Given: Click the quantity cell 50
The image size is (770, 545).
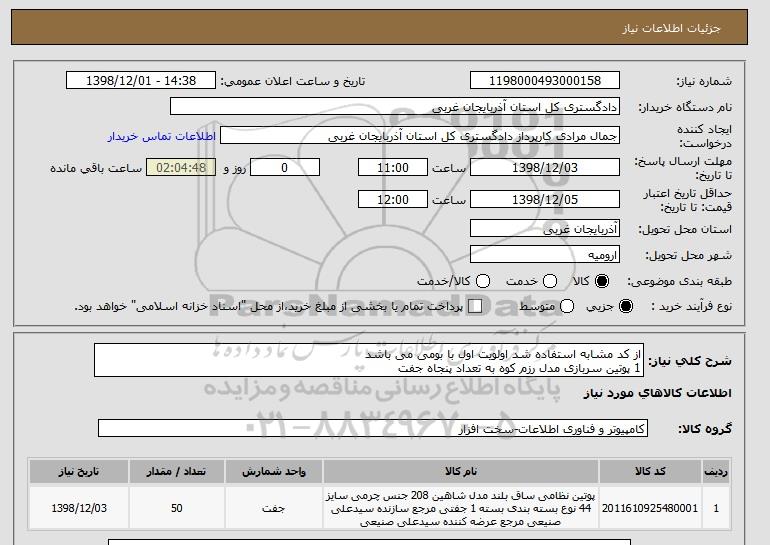Looking at the screenshot, I should click(177, 508).
